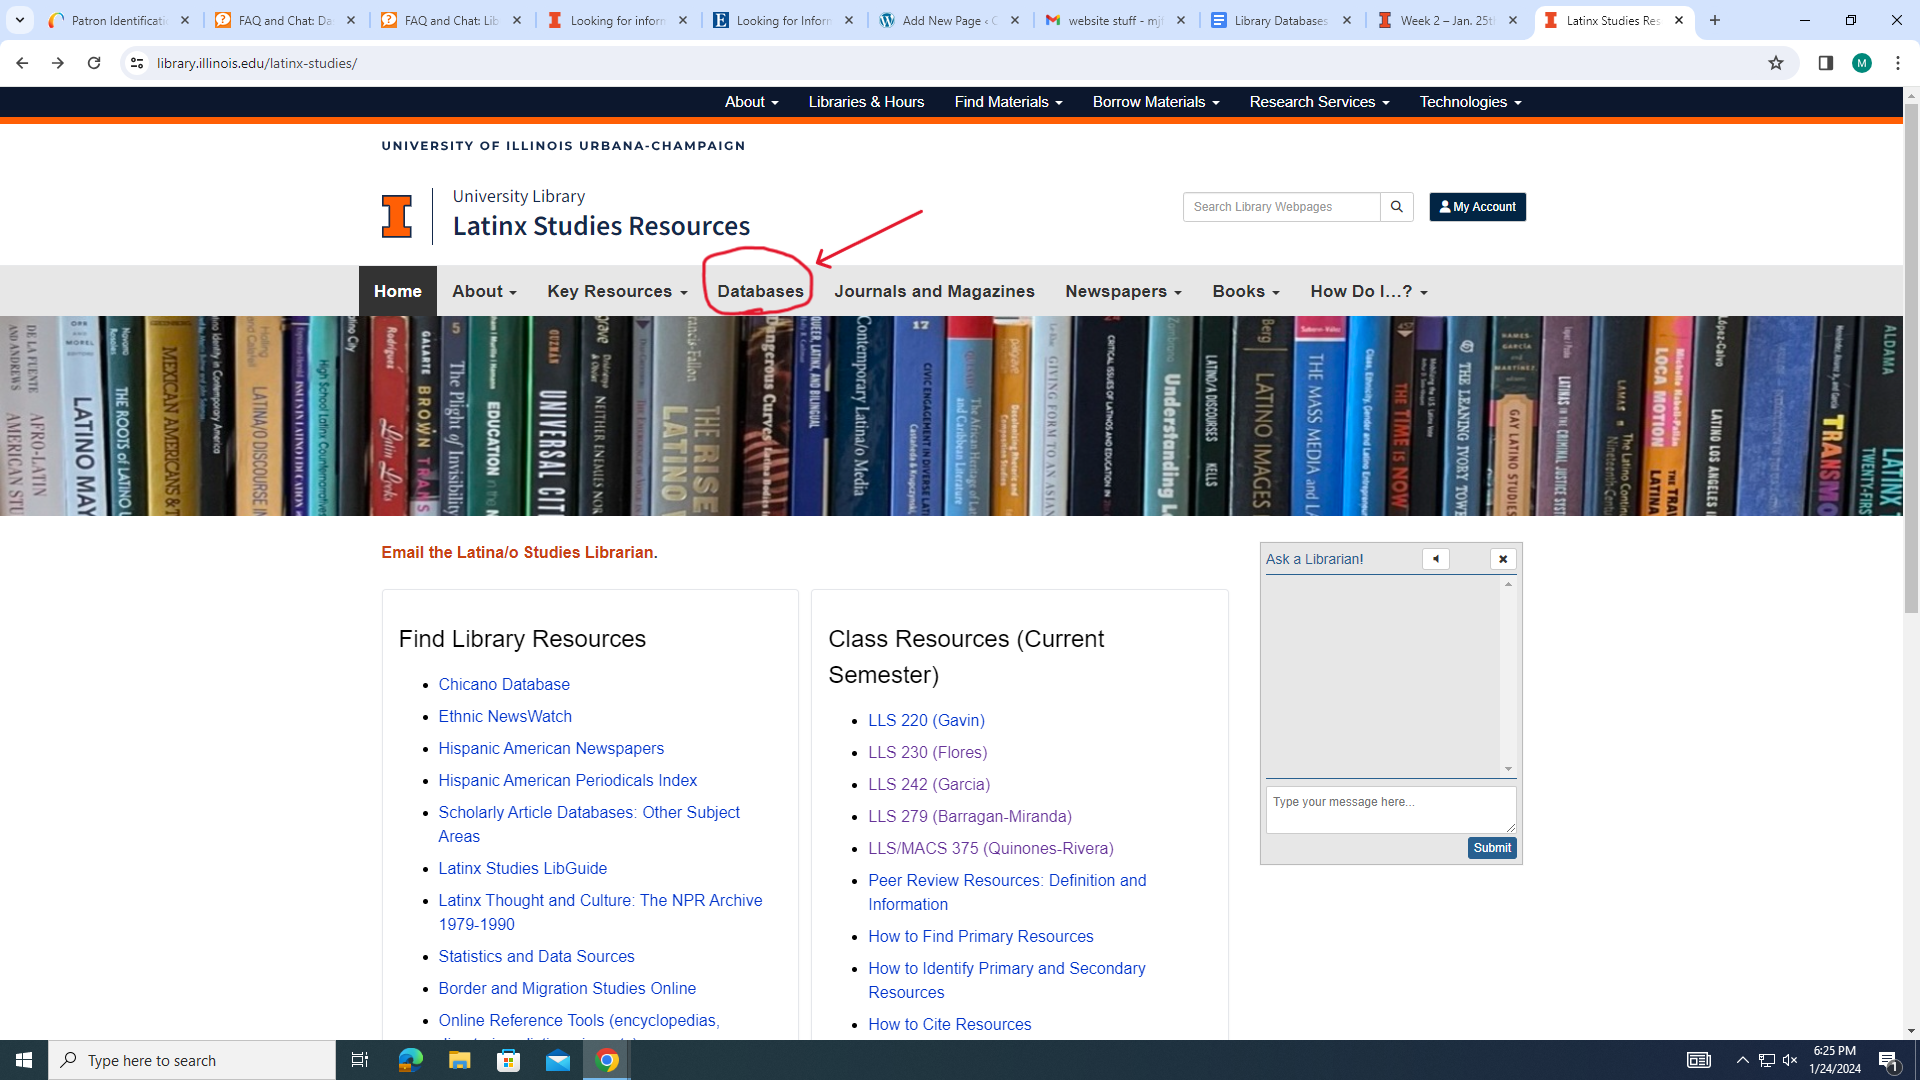Screen dimensions: 1920x1080
Task: Expand the Newspapers dropdown menu
Action: coord(1123,291)
